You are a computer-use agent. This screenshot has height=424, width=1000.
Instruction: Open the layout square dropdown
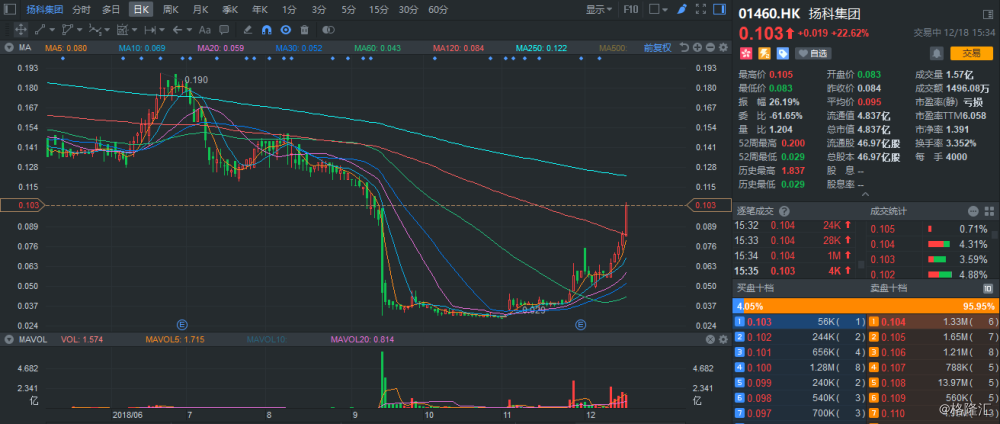pyautogui.click(x=658, y=10)
